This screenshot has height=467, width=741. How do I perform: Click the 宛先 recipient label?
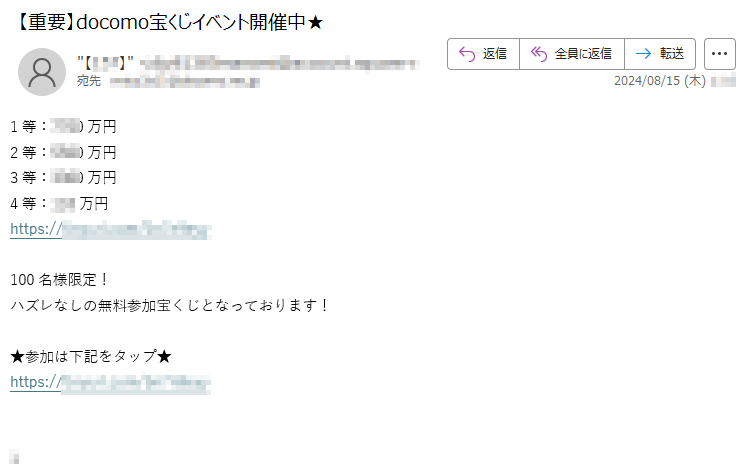click(89, 81)
